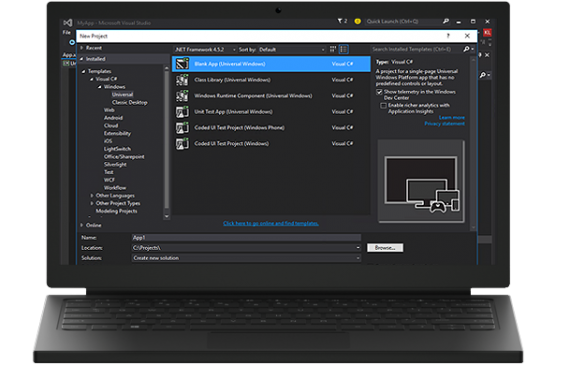The width and height of the screenshot is (570, 365).
Task: Select the Workflow category
Action: coord(115,188)
